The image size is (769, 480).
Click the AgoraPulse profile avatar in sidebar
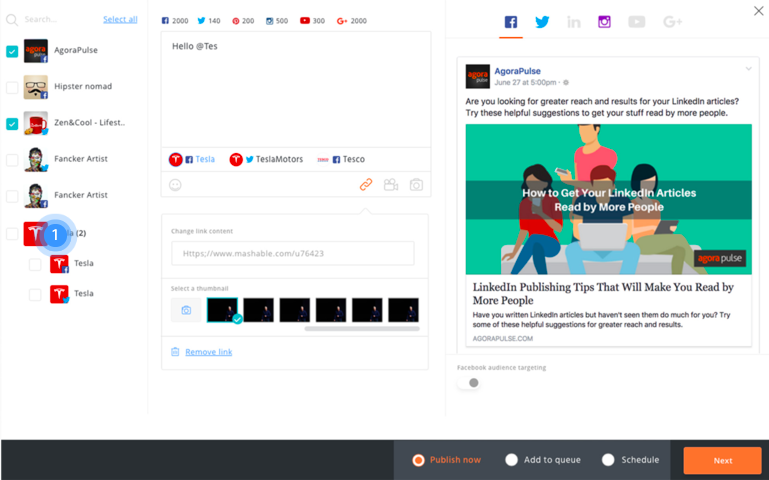pyautogui.click(x=36, y=51)
